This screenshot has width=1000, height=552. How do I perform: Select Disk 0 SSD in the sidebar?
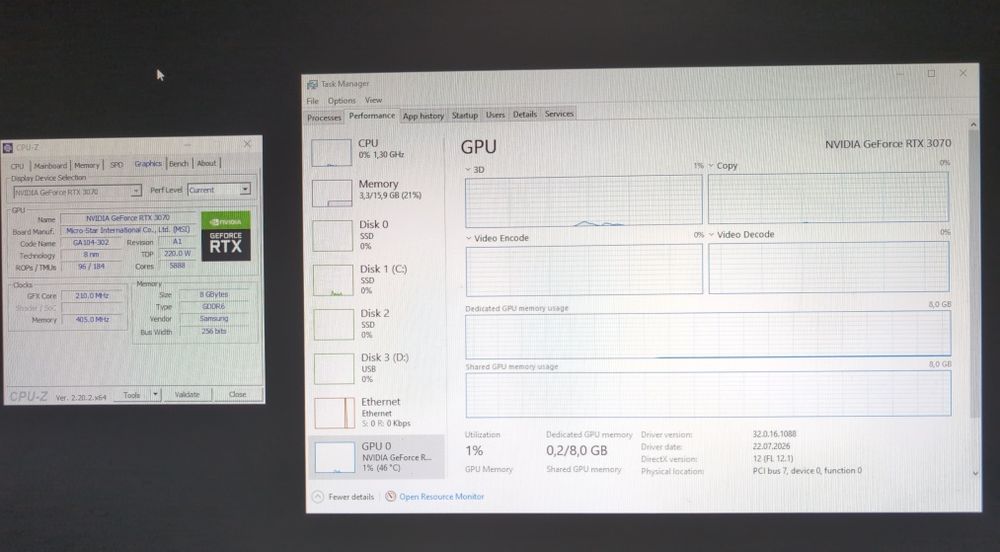tap(376, 235)
